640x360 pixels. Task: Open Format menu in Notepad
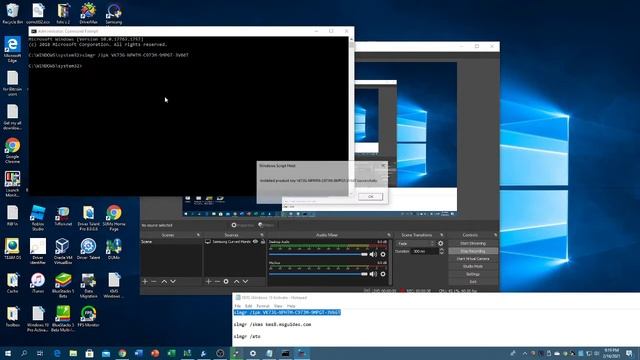tap(263, 306)
